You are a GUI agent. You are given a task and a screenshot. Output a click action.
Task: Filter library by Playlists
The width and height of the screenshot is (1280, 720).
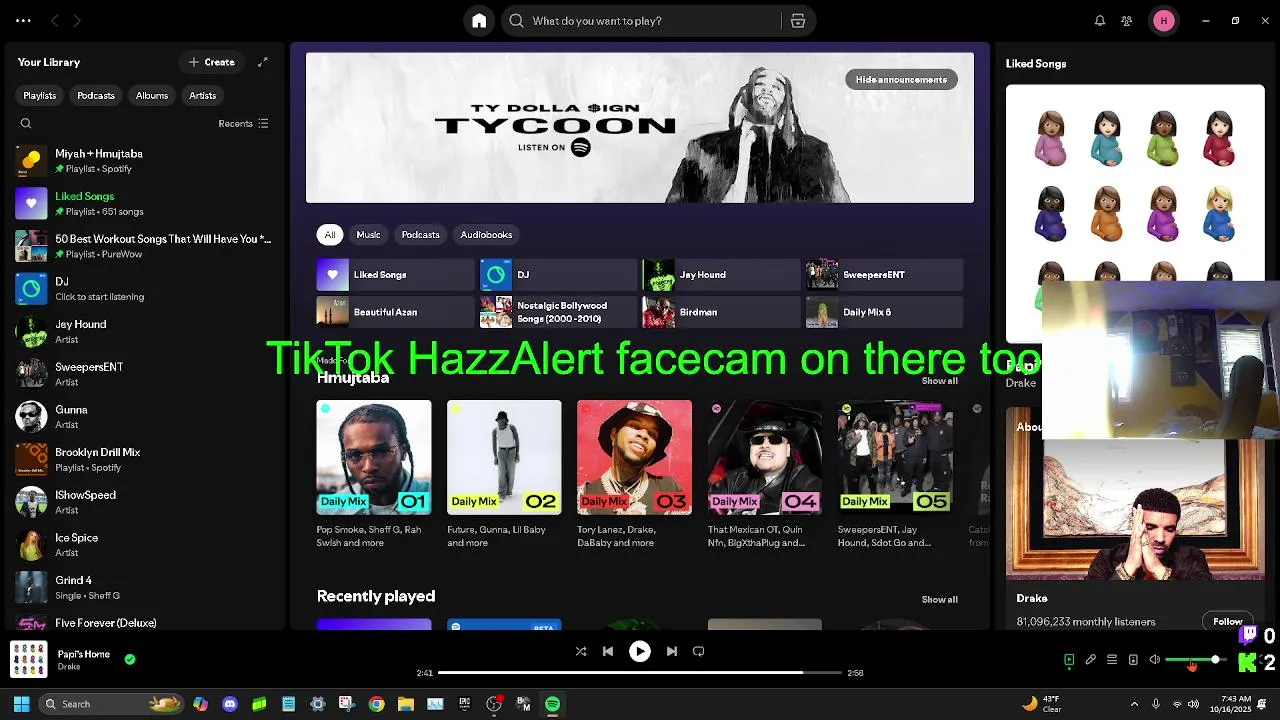(40, 96)
